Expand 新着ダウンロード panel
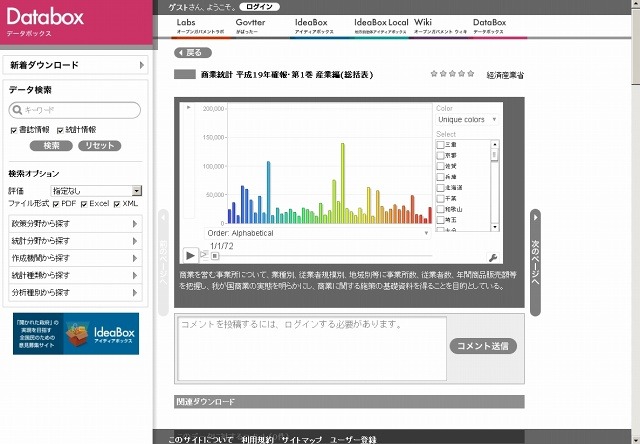 (x=76, y=65)
